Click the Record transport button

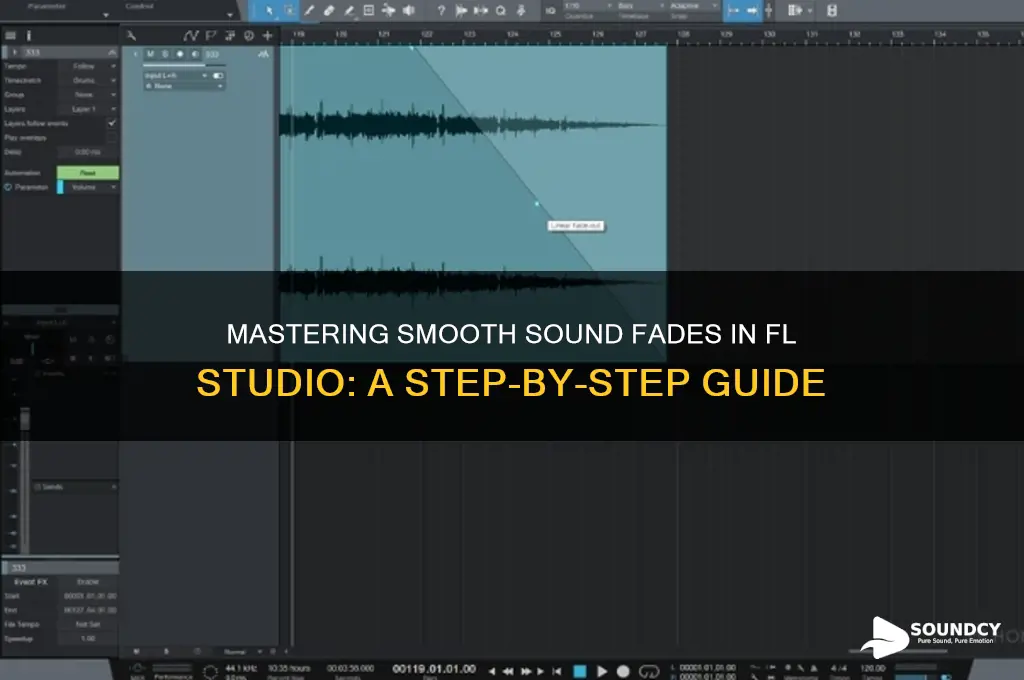click(x=623, y=671)
